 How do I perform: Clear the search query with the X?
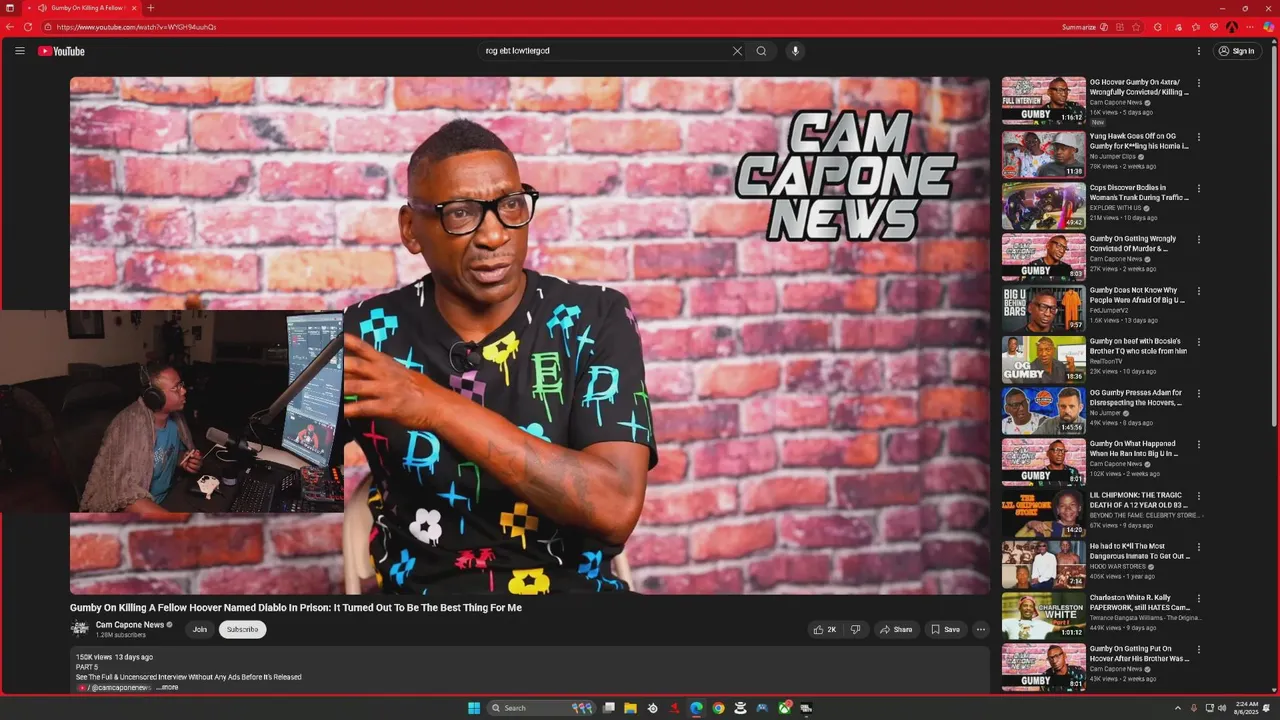click(737, 51)
